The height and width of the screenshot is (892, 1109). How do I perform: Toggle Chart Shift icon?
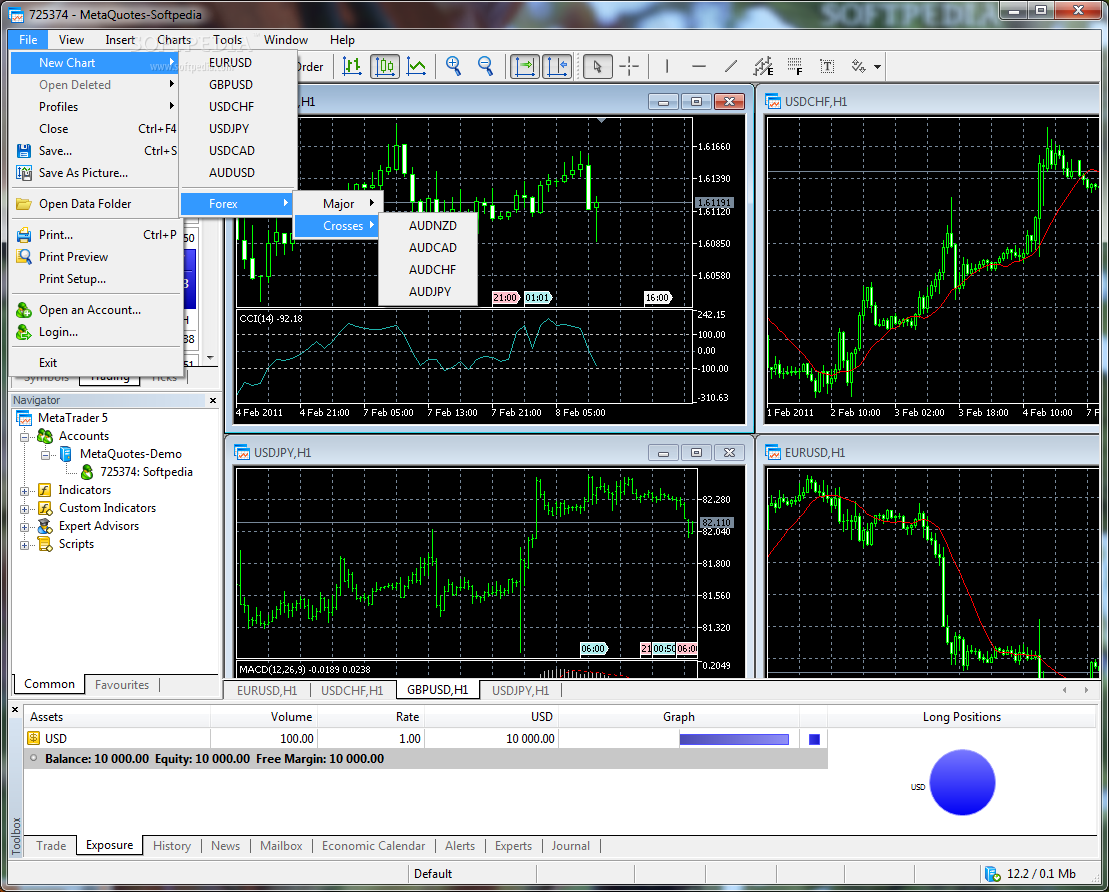(x=557, y=66)
